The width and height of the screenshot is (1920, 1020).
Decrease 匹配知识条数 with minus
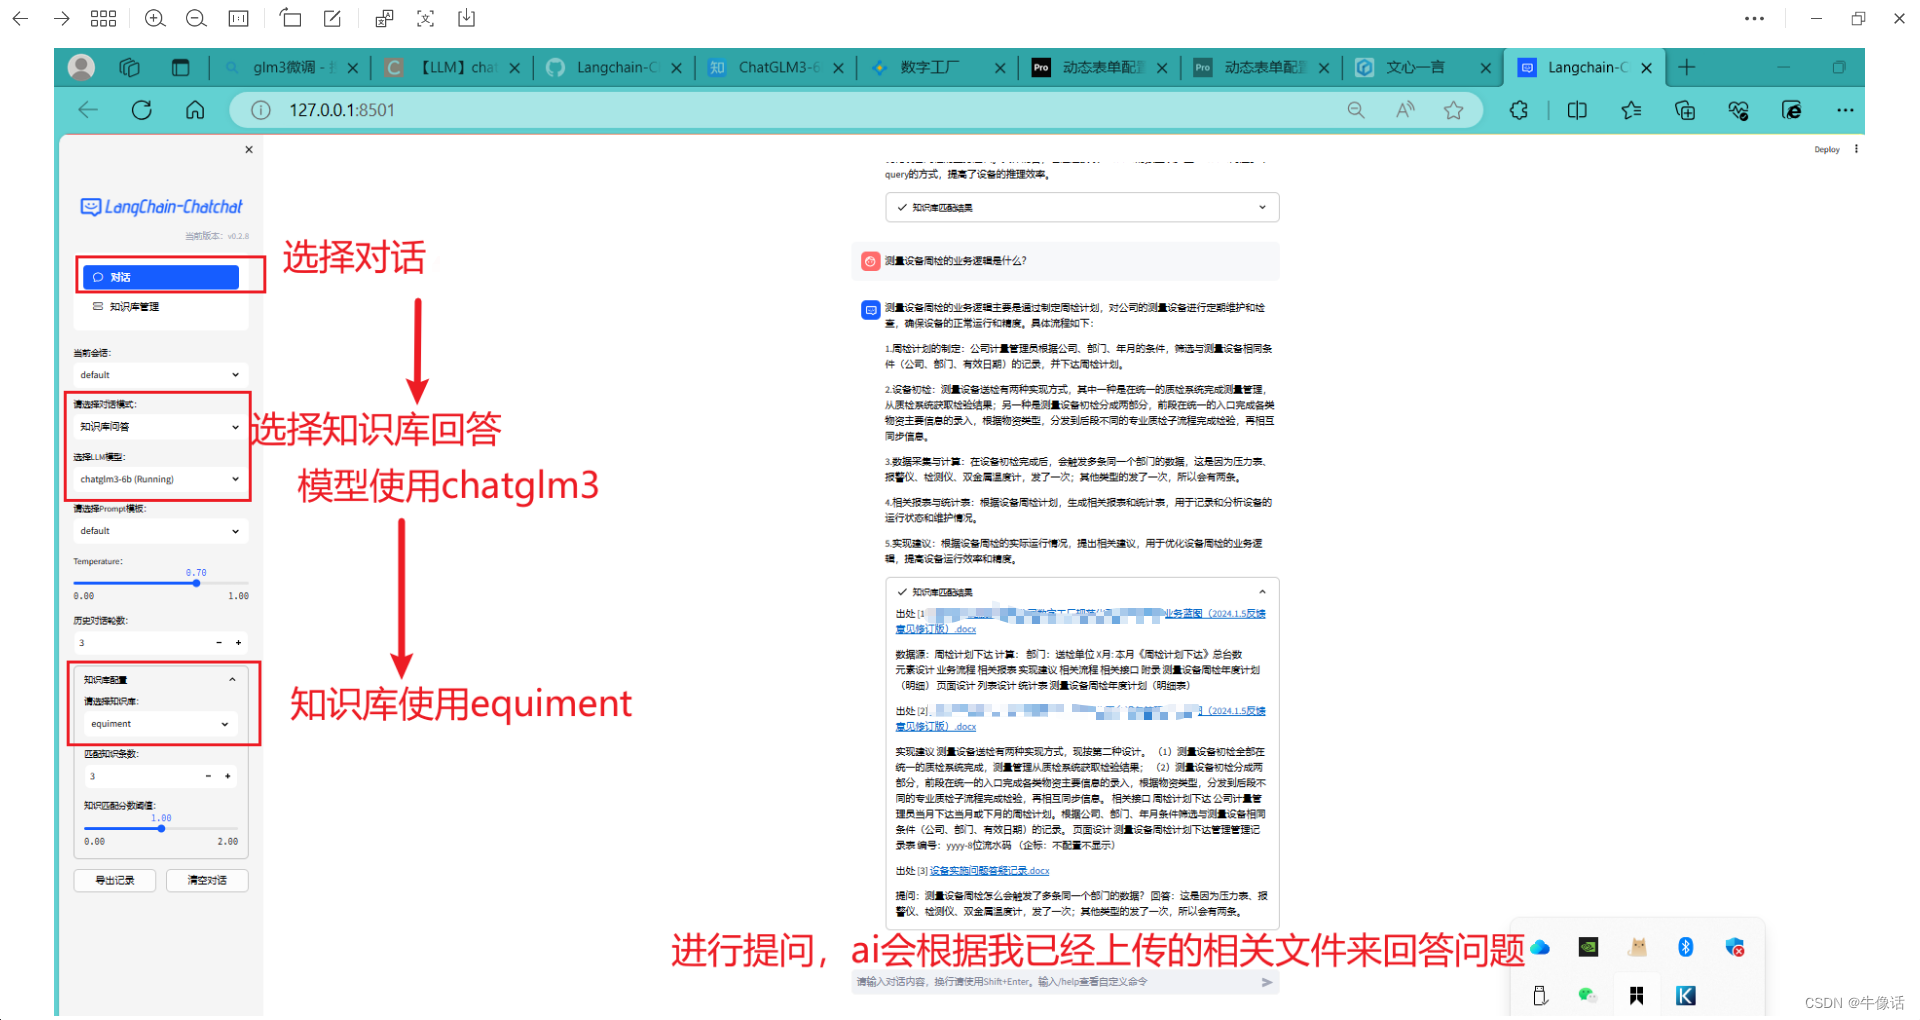(x=208, y=776)
